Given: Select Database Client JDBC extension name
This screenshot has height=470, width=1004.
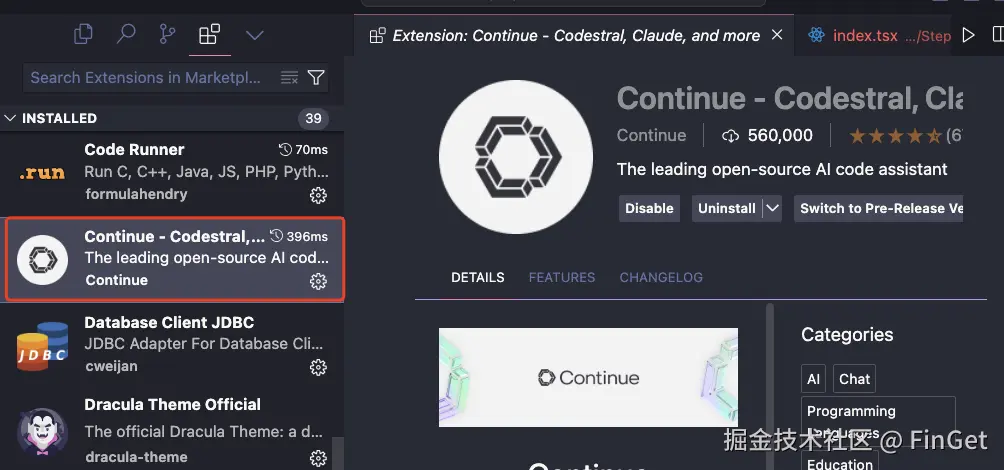Looking at the screenshot, I should click(x=169, y=322).
